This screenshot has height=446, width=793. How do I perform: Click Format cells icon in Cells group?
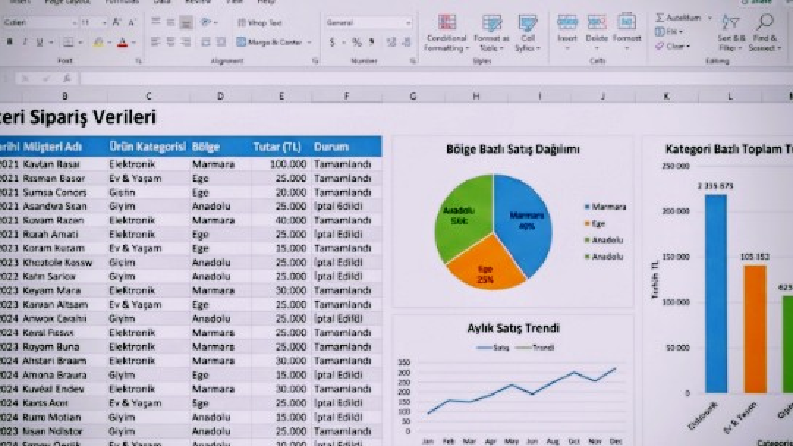[627, 23]
